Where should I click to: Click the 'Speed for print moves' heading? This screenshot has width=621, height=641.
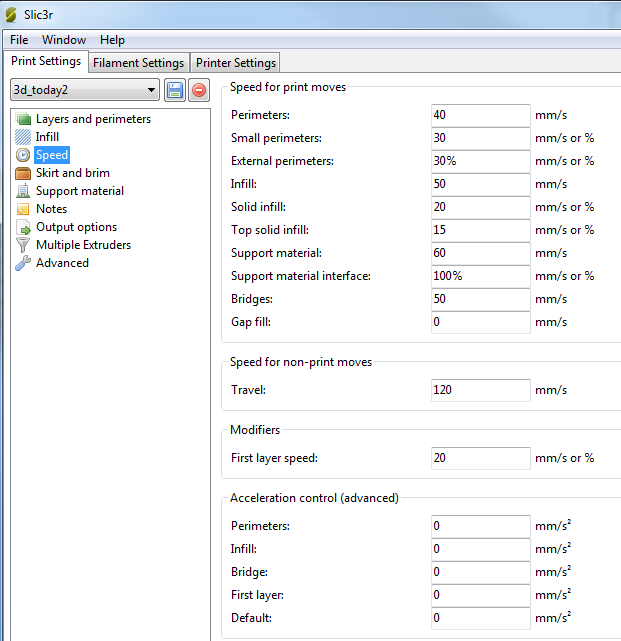point(288,87)
